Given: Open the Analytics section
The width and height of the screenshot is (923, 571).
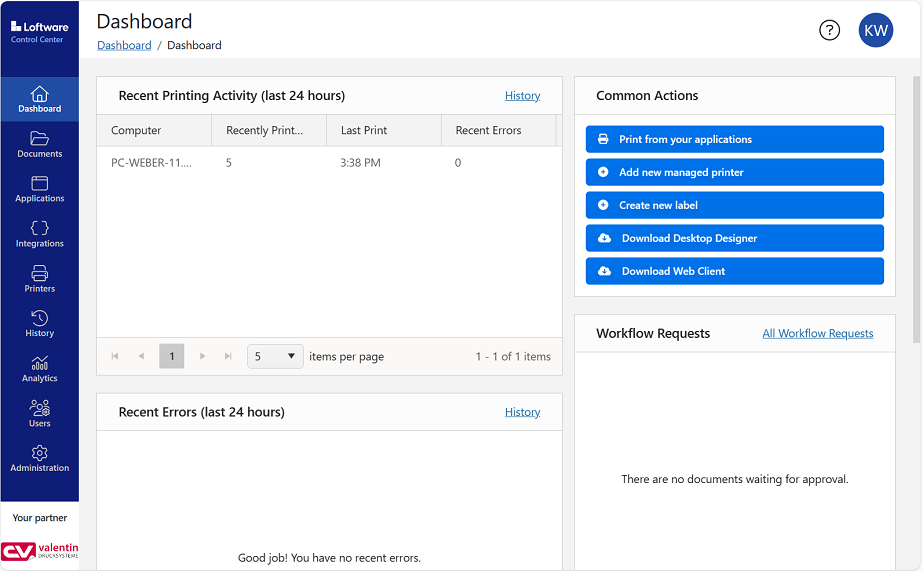Looking at the screenshot, I should (x=39, y=369).
